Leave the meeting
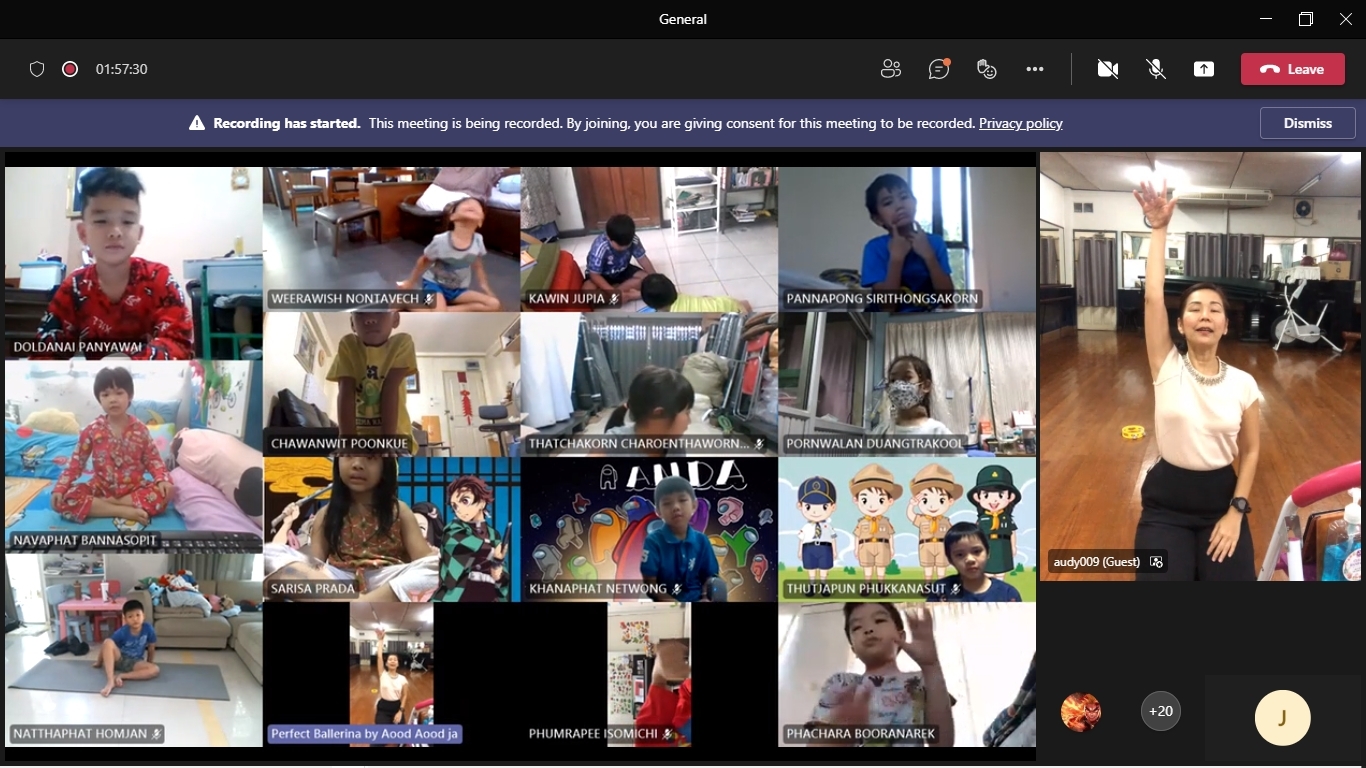This screenshot has height=768, width=1366. (1292, 69)
